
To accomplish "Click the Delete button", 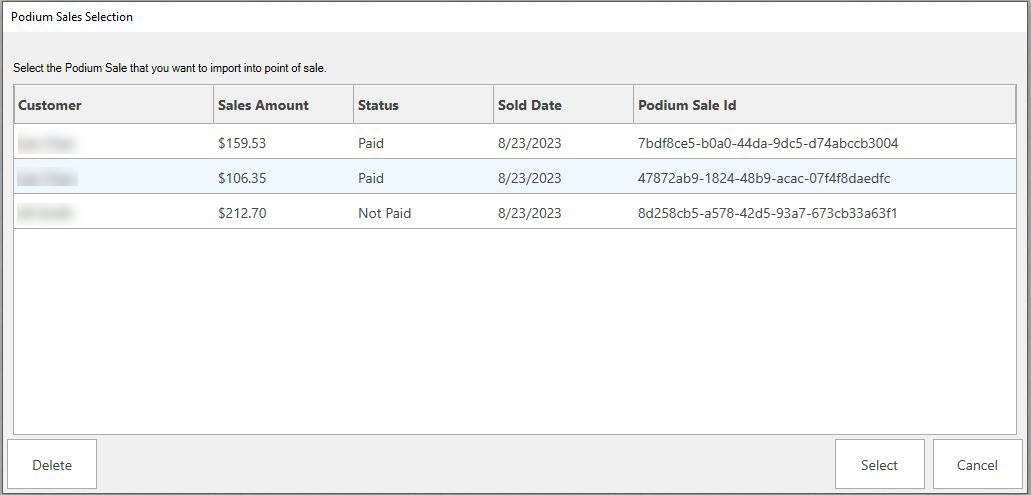I will click(x=52, y=465).
